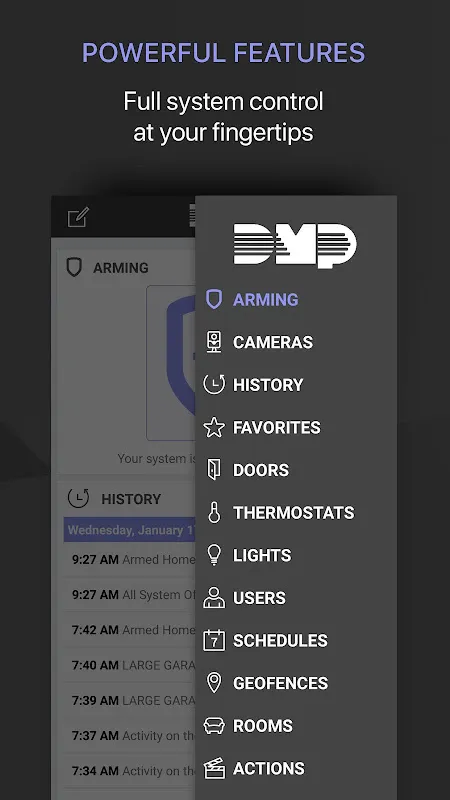Viewport: 450px width, 800px height.
Task: Tap the History card header icon
Action: pos(79,498)
